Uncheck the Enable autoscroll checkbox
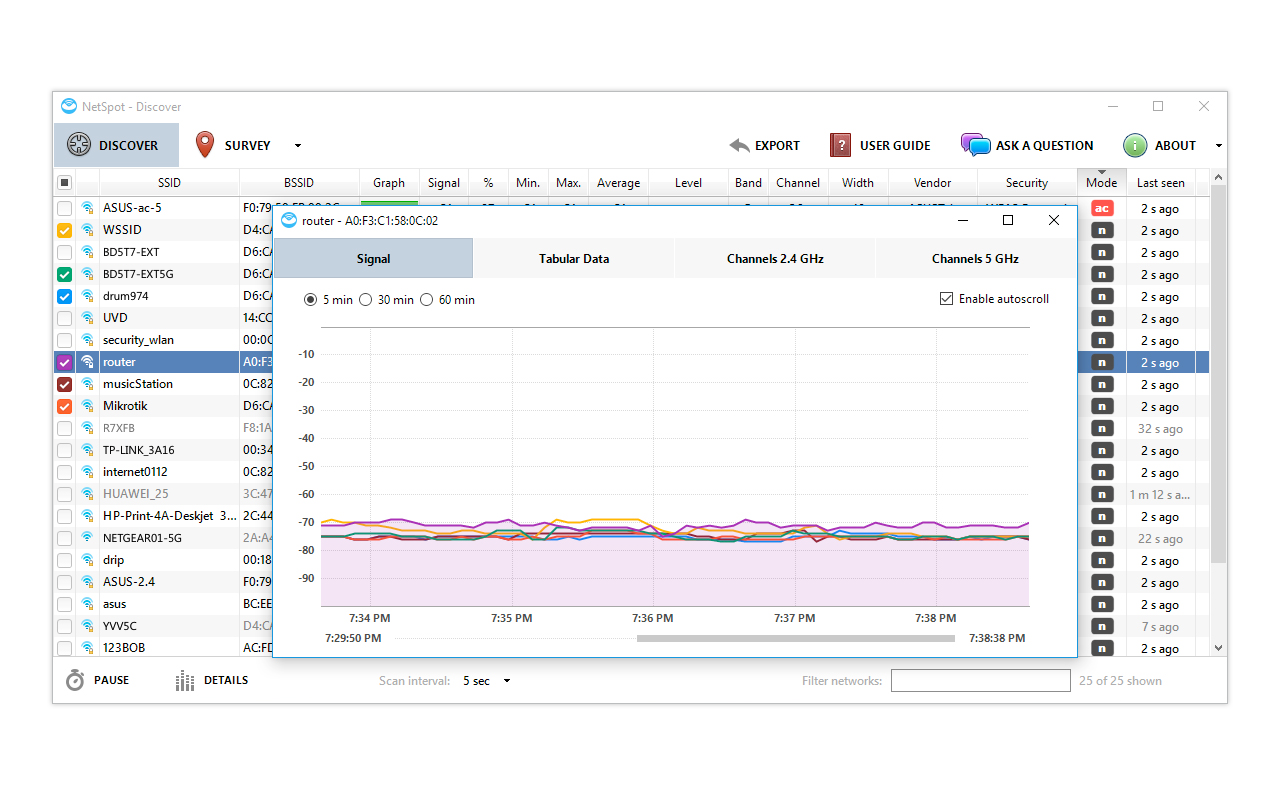The image size is (1280, 800). pos(946,299)
